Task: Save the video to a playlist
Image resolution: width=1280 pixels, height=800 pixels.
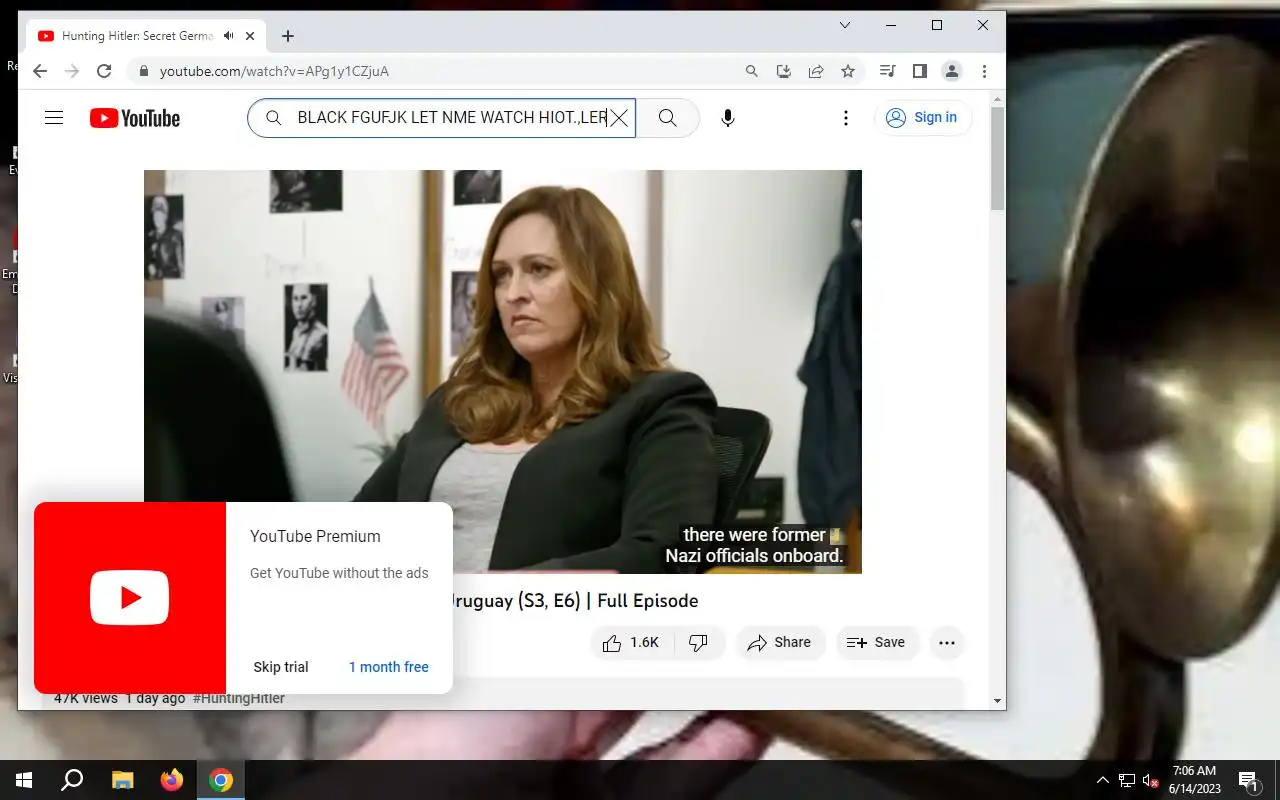Action: 876,643
